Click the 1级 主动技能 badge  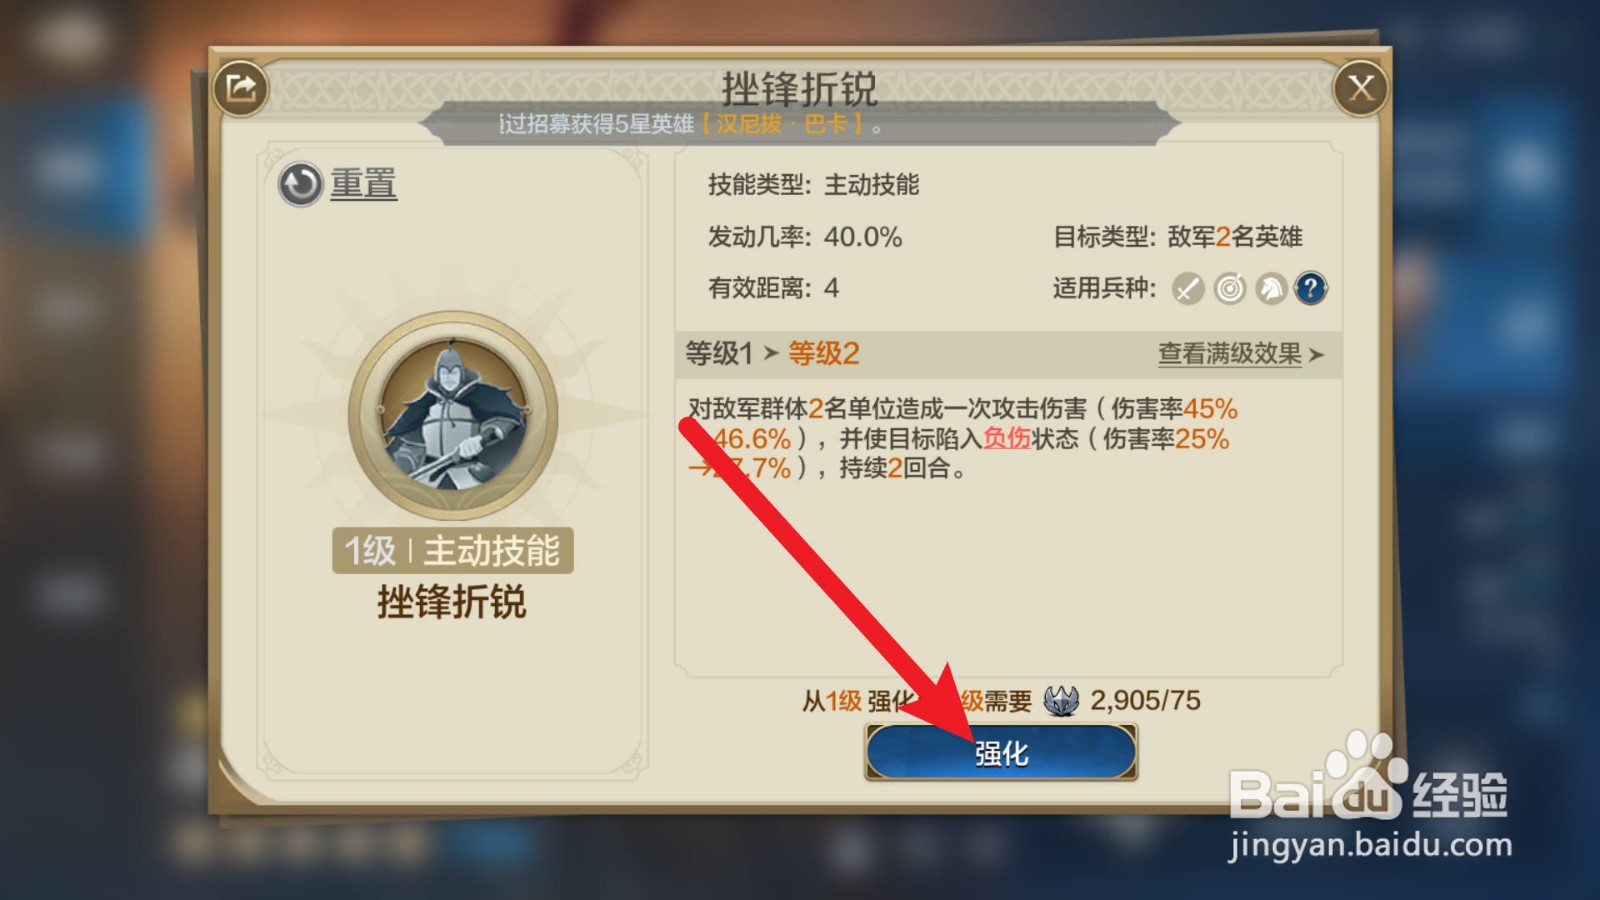click(x=453, y=551)
